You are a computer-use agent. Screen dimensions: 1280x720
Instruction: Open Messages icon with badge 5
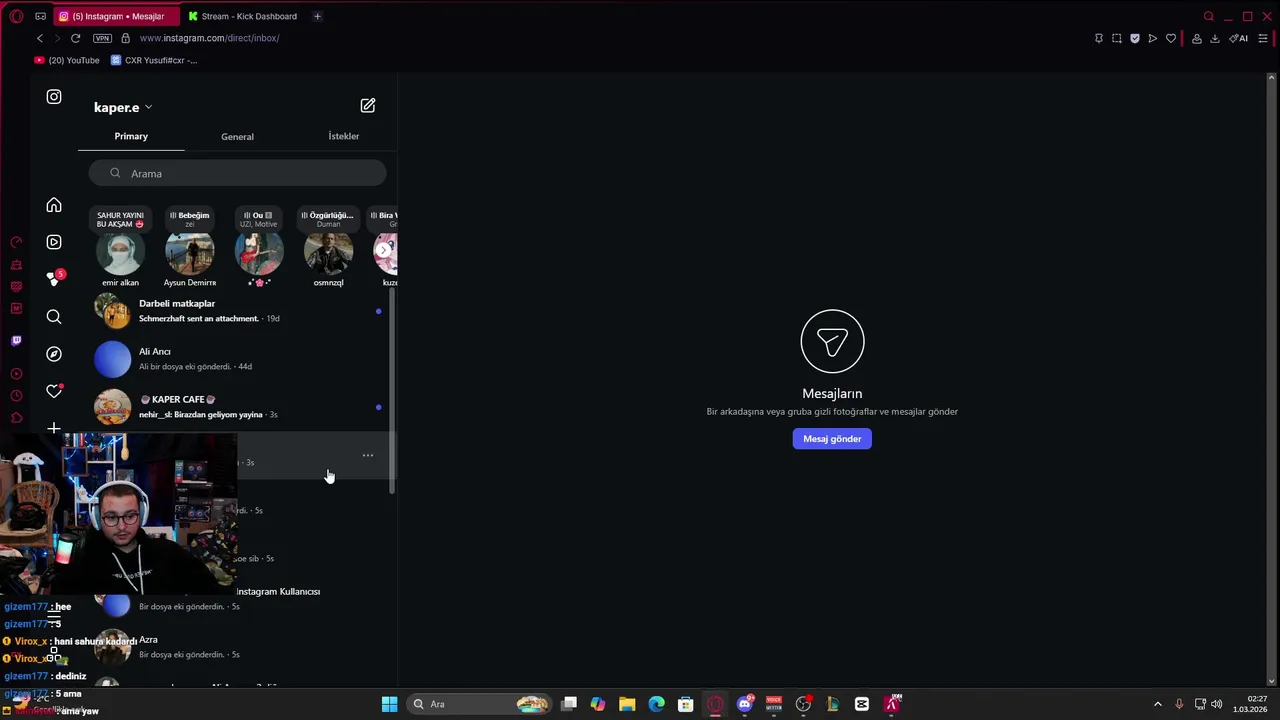coord(54,279)
